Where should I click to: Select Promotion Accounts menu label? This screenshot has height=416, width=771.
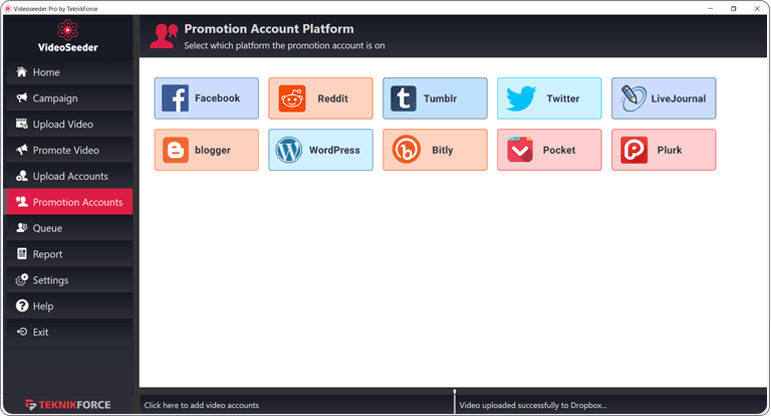(78, 202)
